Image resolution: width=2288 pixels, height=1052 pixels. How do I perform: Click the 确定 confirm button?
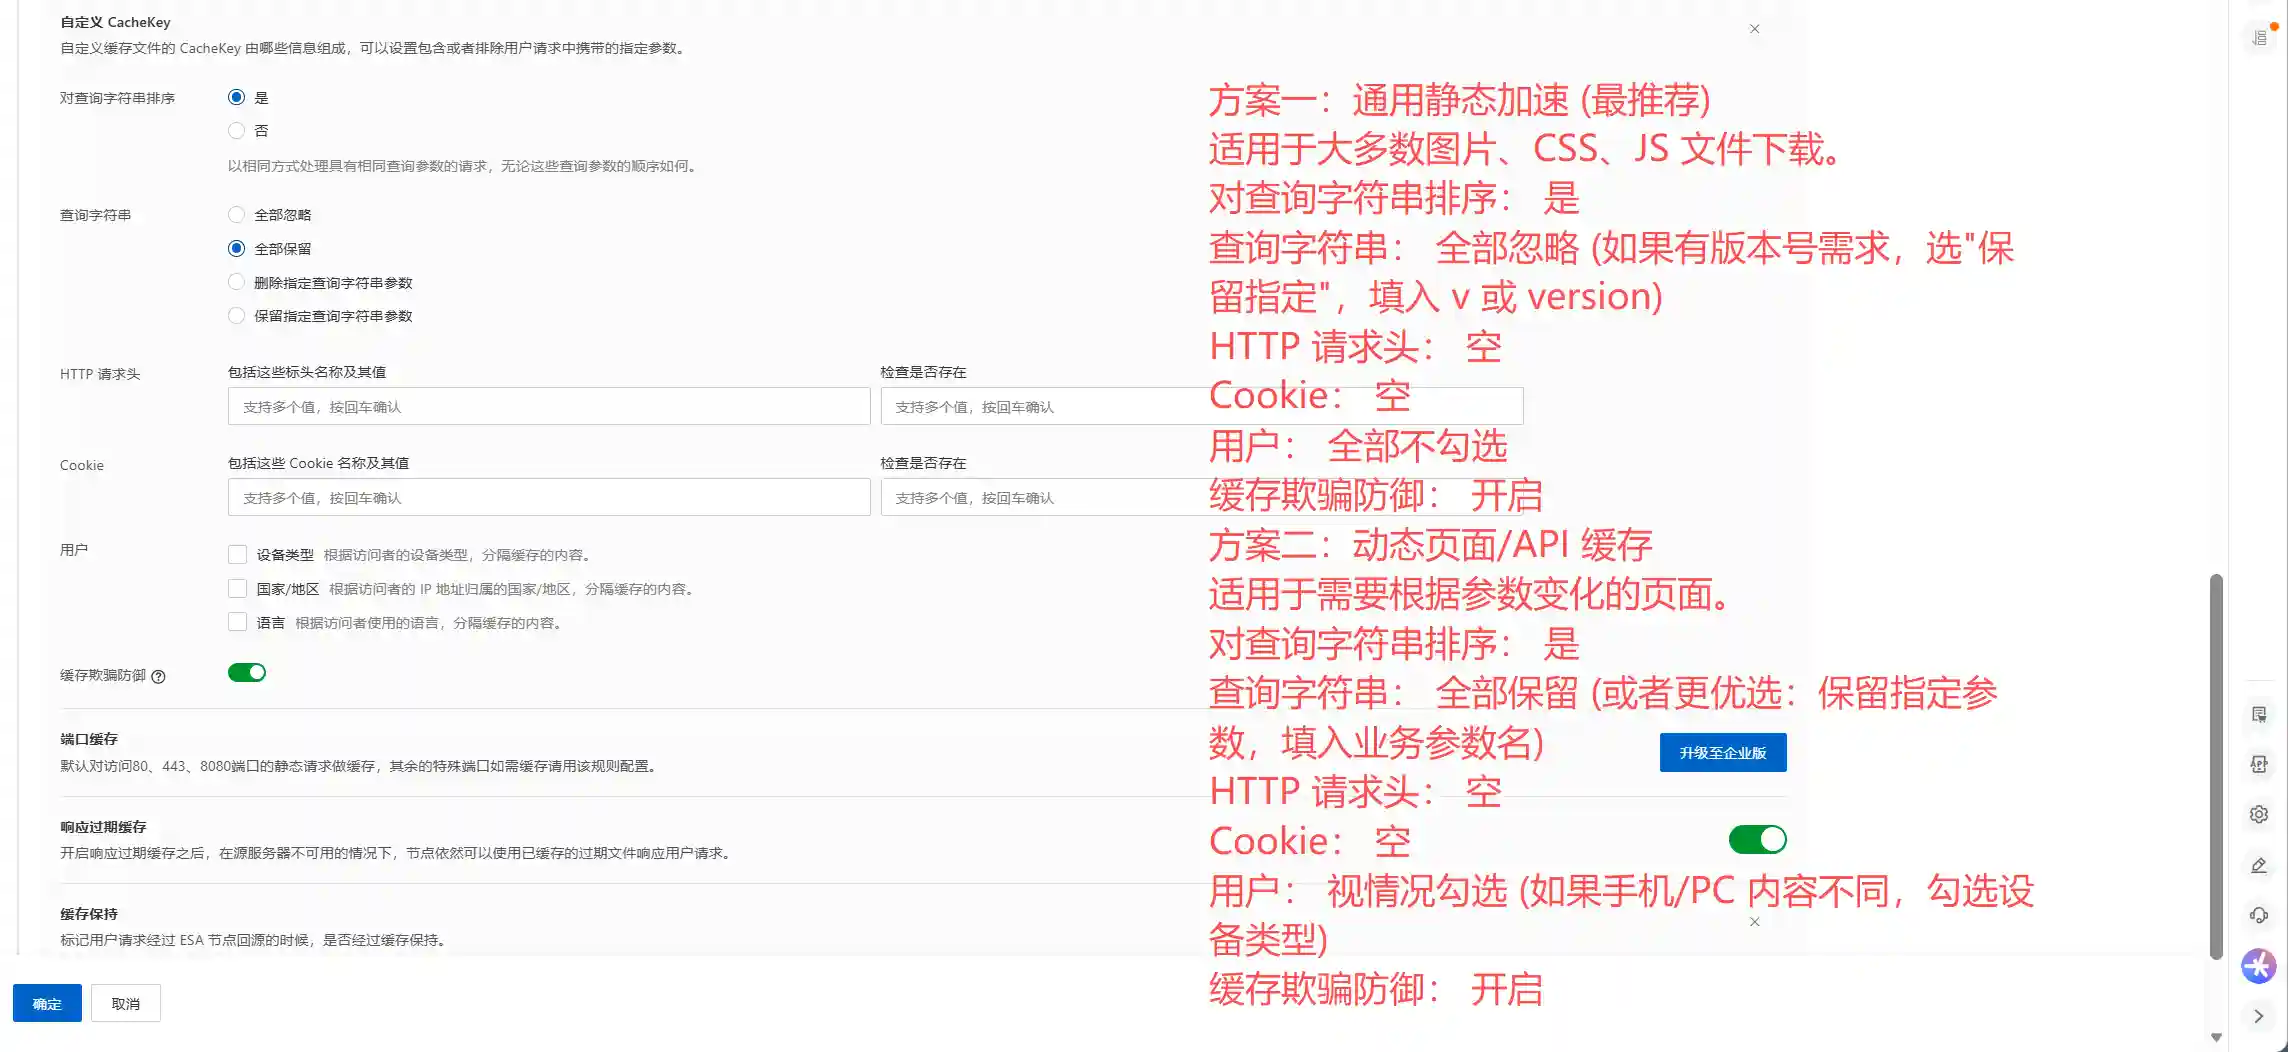click(x=47, y=1003)
